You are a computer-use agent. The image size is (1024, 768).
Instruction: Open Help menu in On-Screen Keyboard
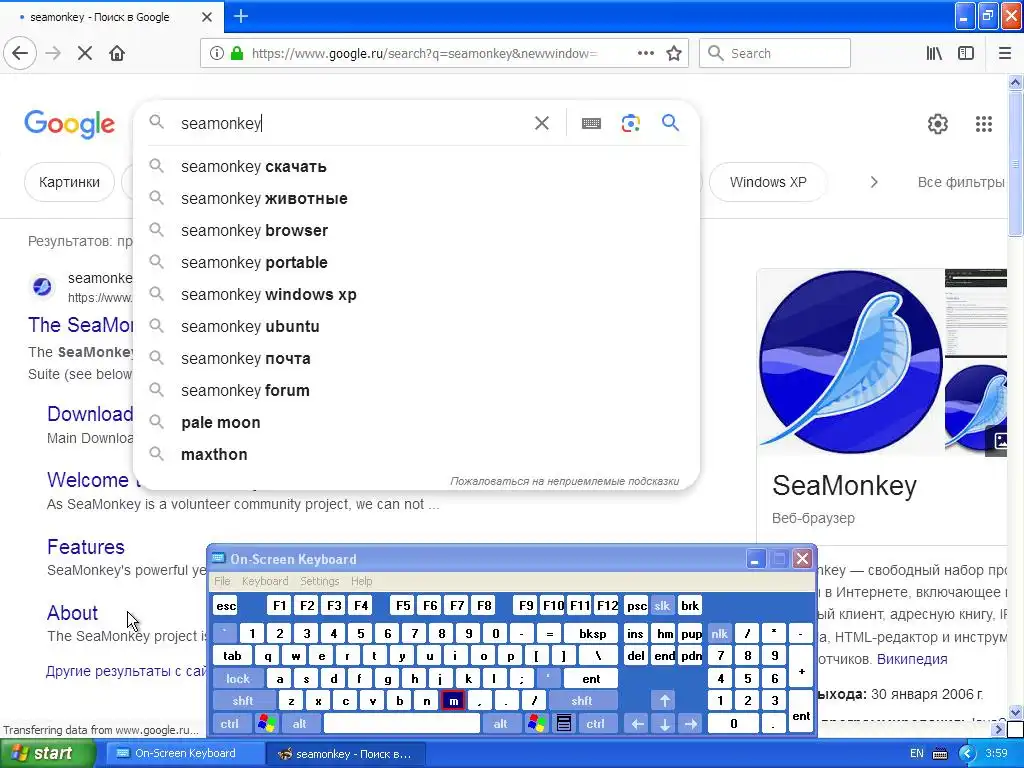click(361, 581)
